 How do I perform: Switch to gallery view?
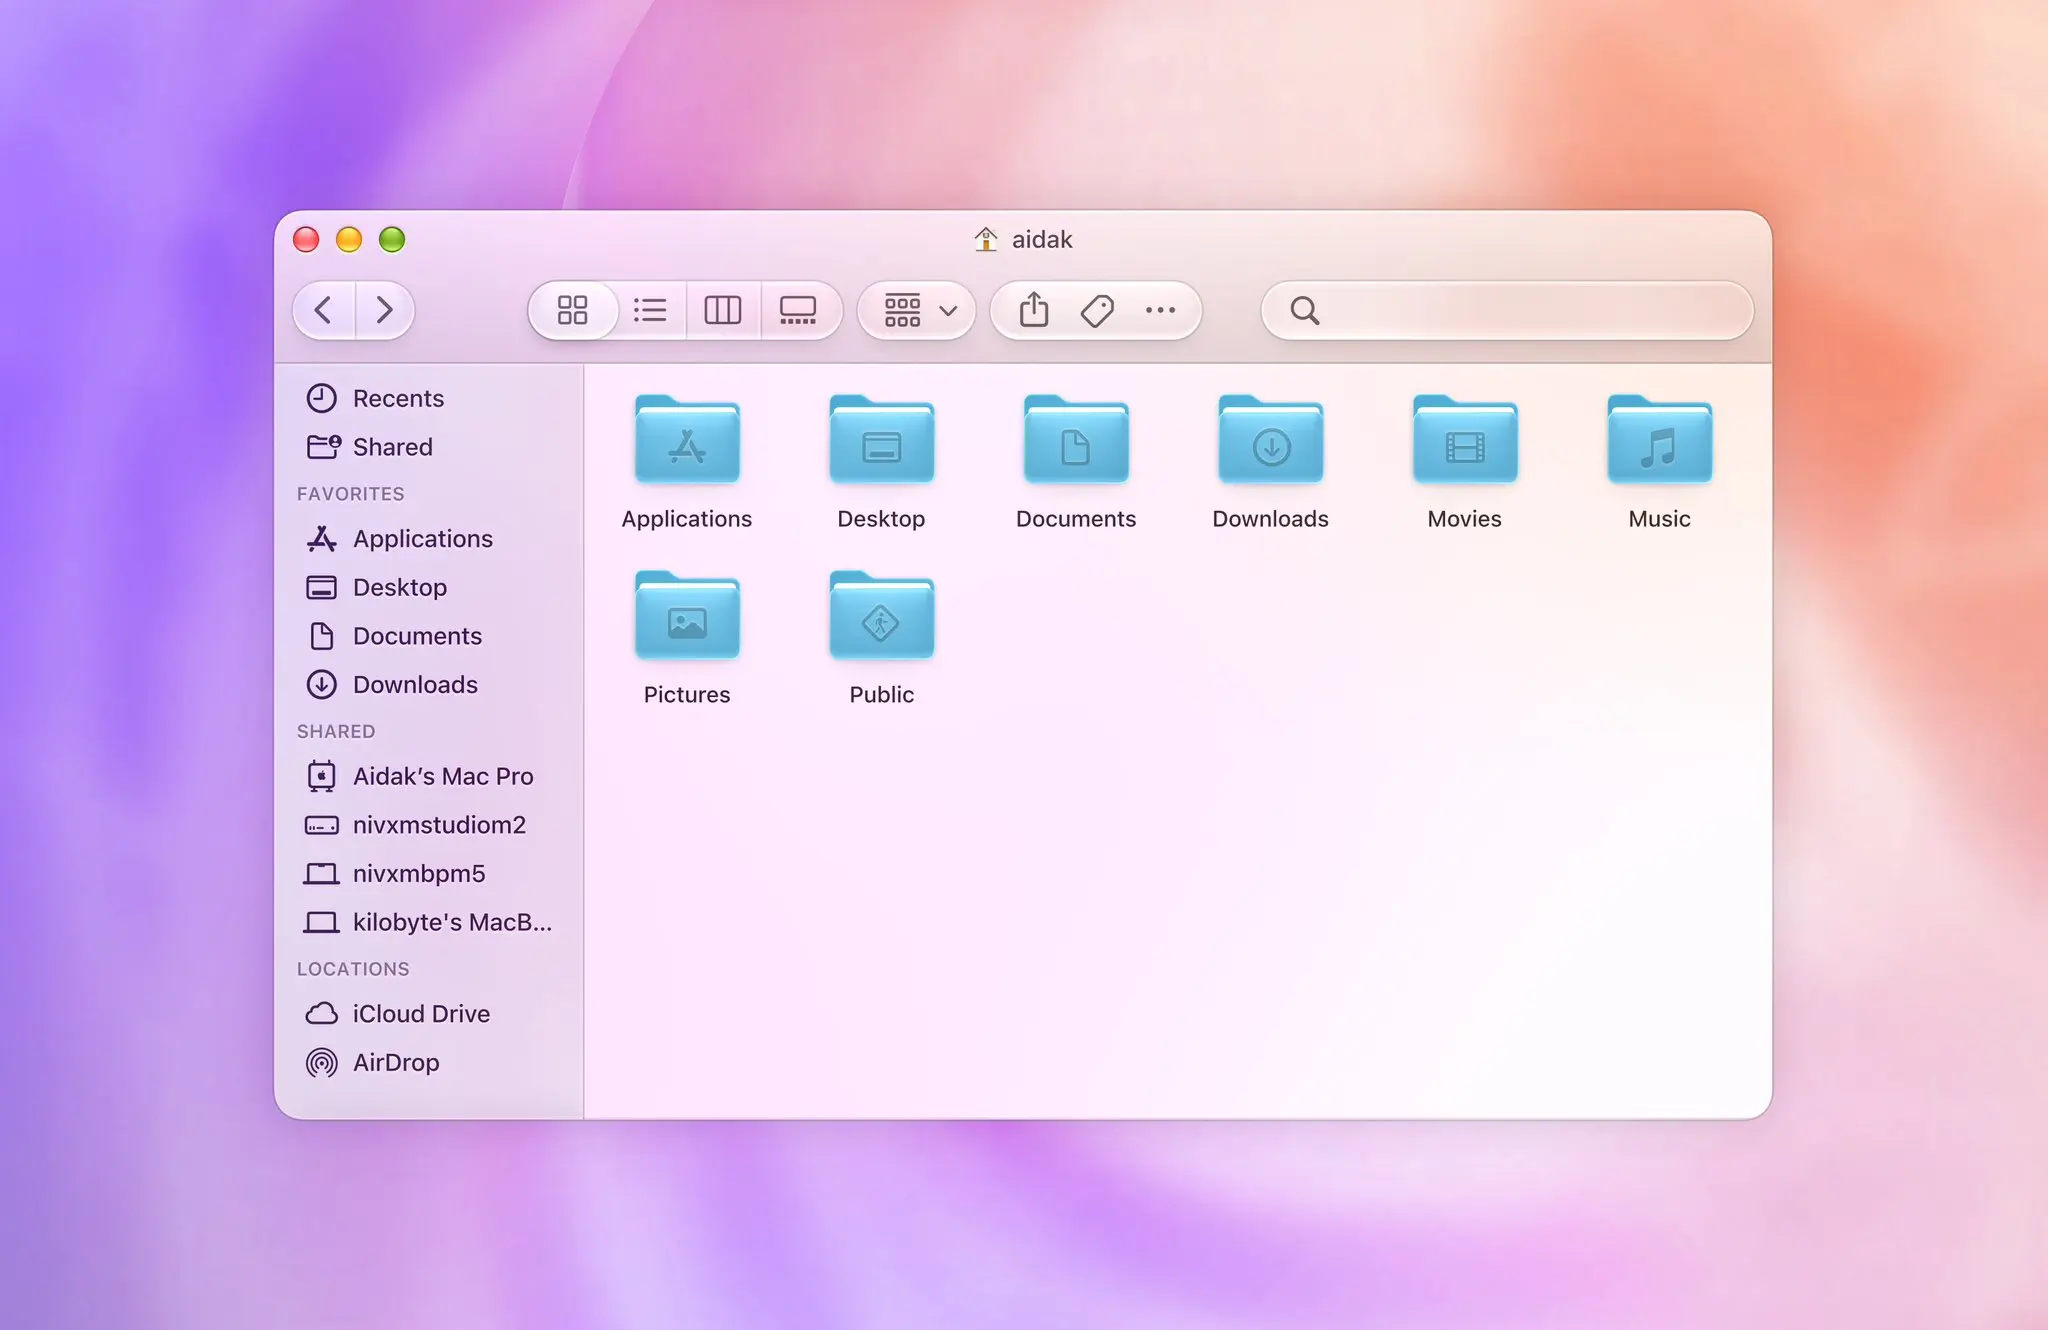(798, 310)
